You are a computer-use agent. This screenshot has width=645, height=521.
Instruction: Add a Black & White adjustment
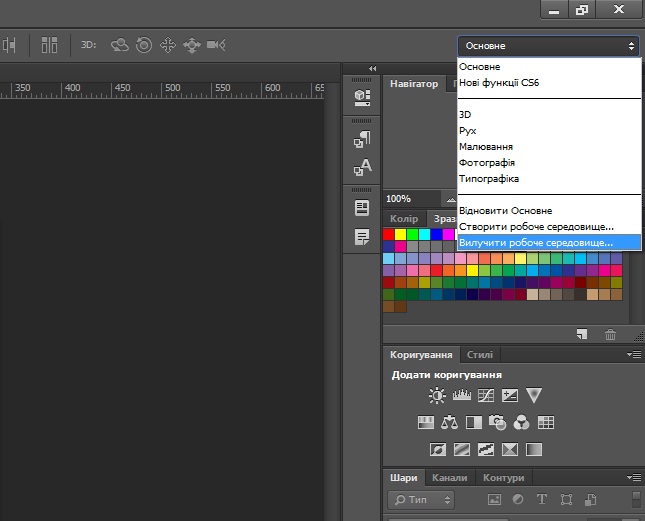pyautogui.click(x=473, y=422)
